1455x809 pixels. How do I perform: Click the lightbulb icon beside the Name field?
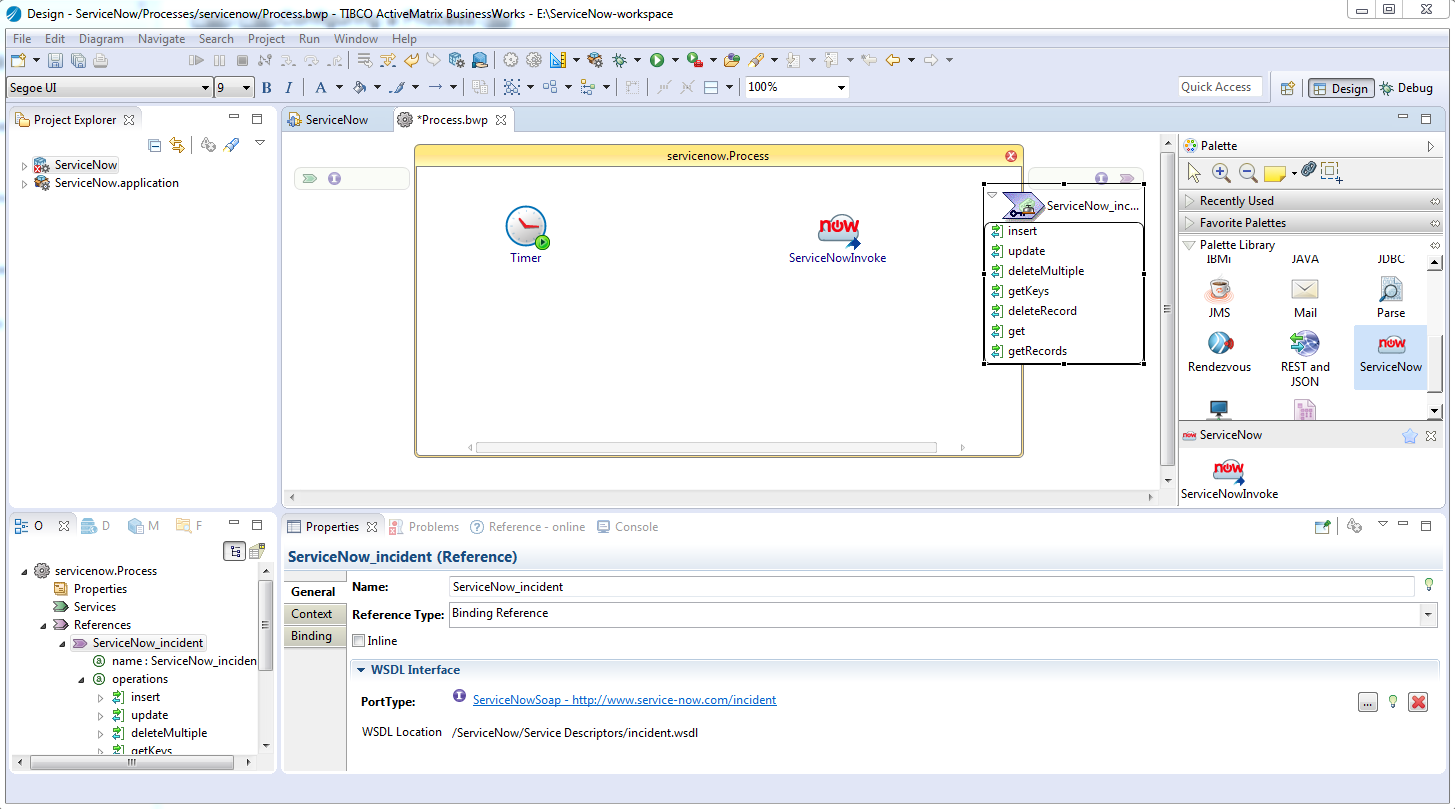click(x=1429, y=585)
